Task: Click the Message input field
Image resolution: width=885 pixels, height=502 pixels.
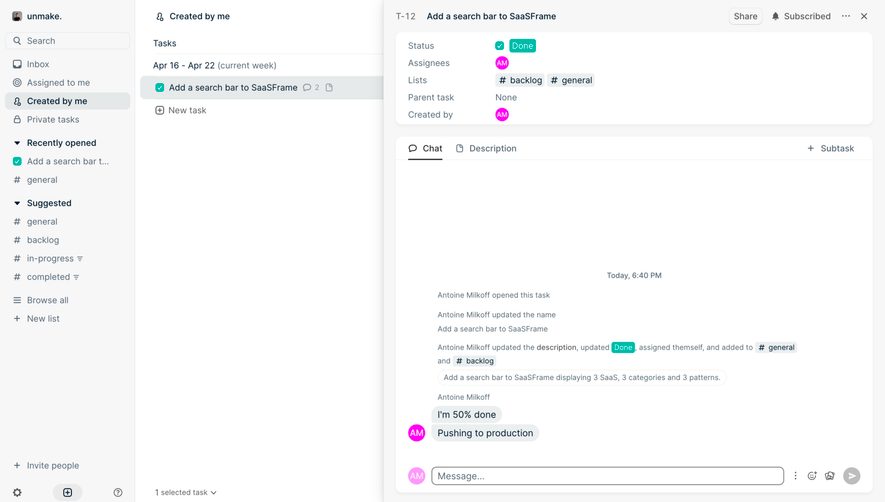Action: point(607,476)
